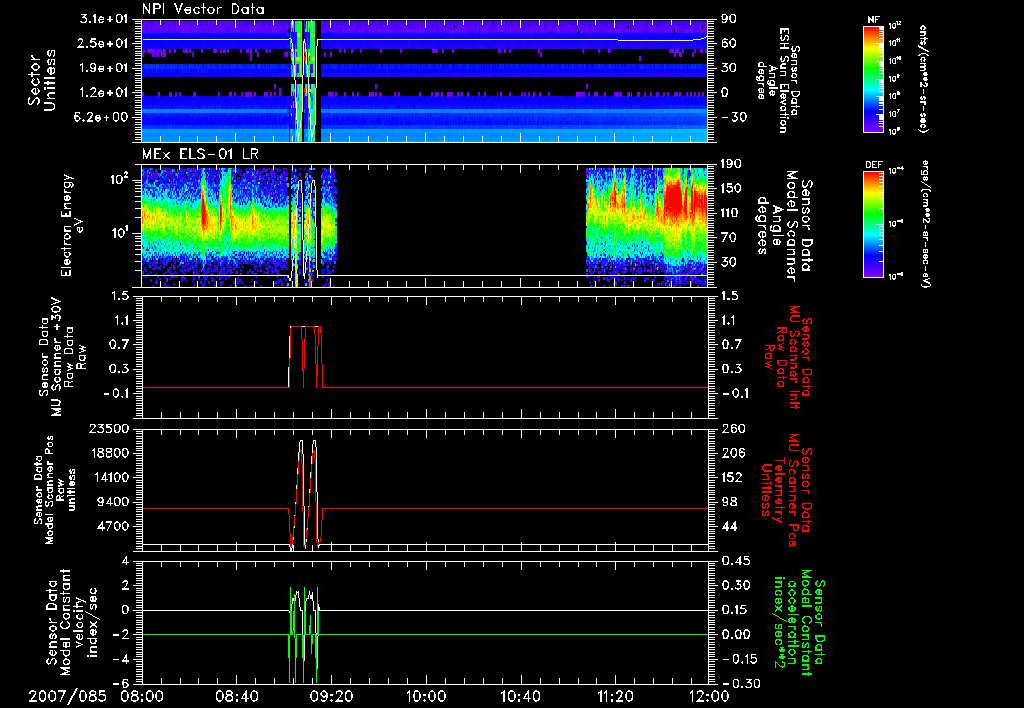
Task: Click the 2007/085 date label
Action: [x=67, y=696]
